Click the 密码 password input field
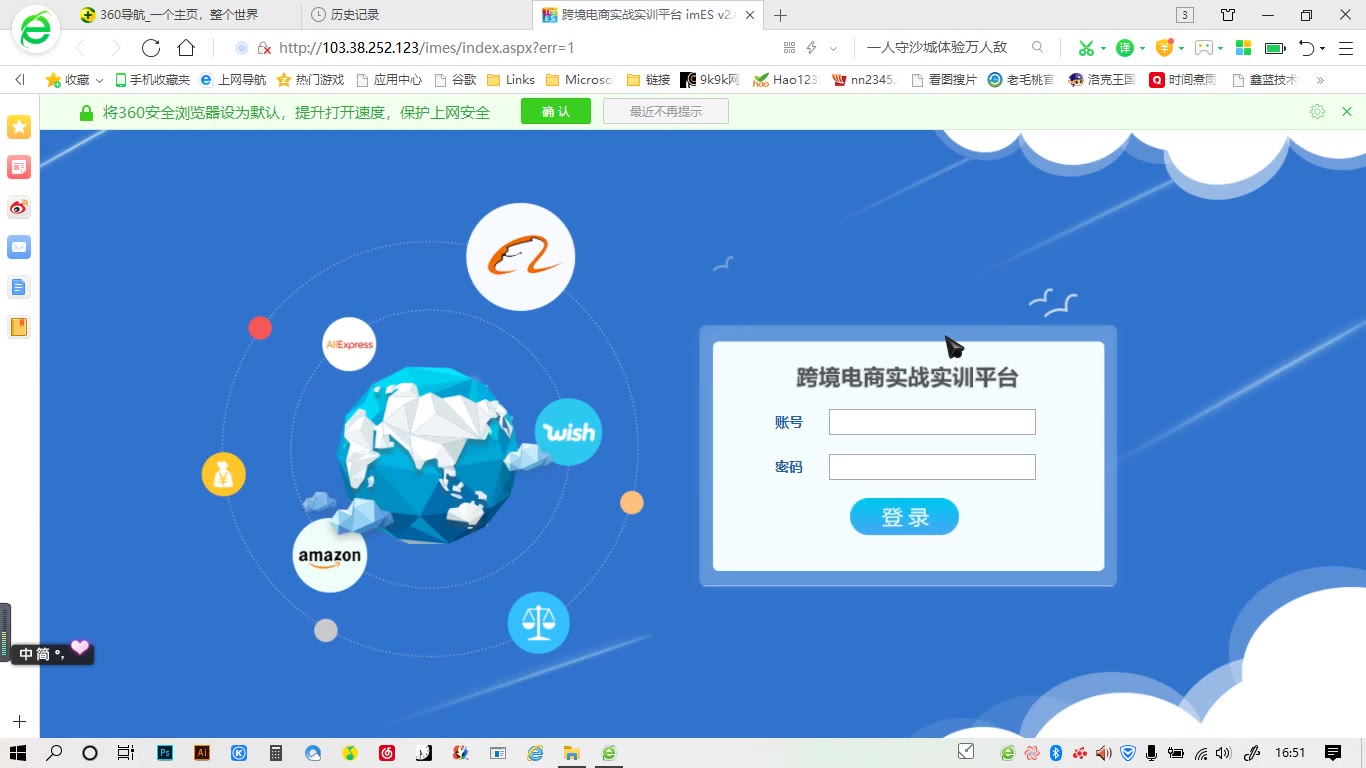1366x768 pixels. (932, 467)
